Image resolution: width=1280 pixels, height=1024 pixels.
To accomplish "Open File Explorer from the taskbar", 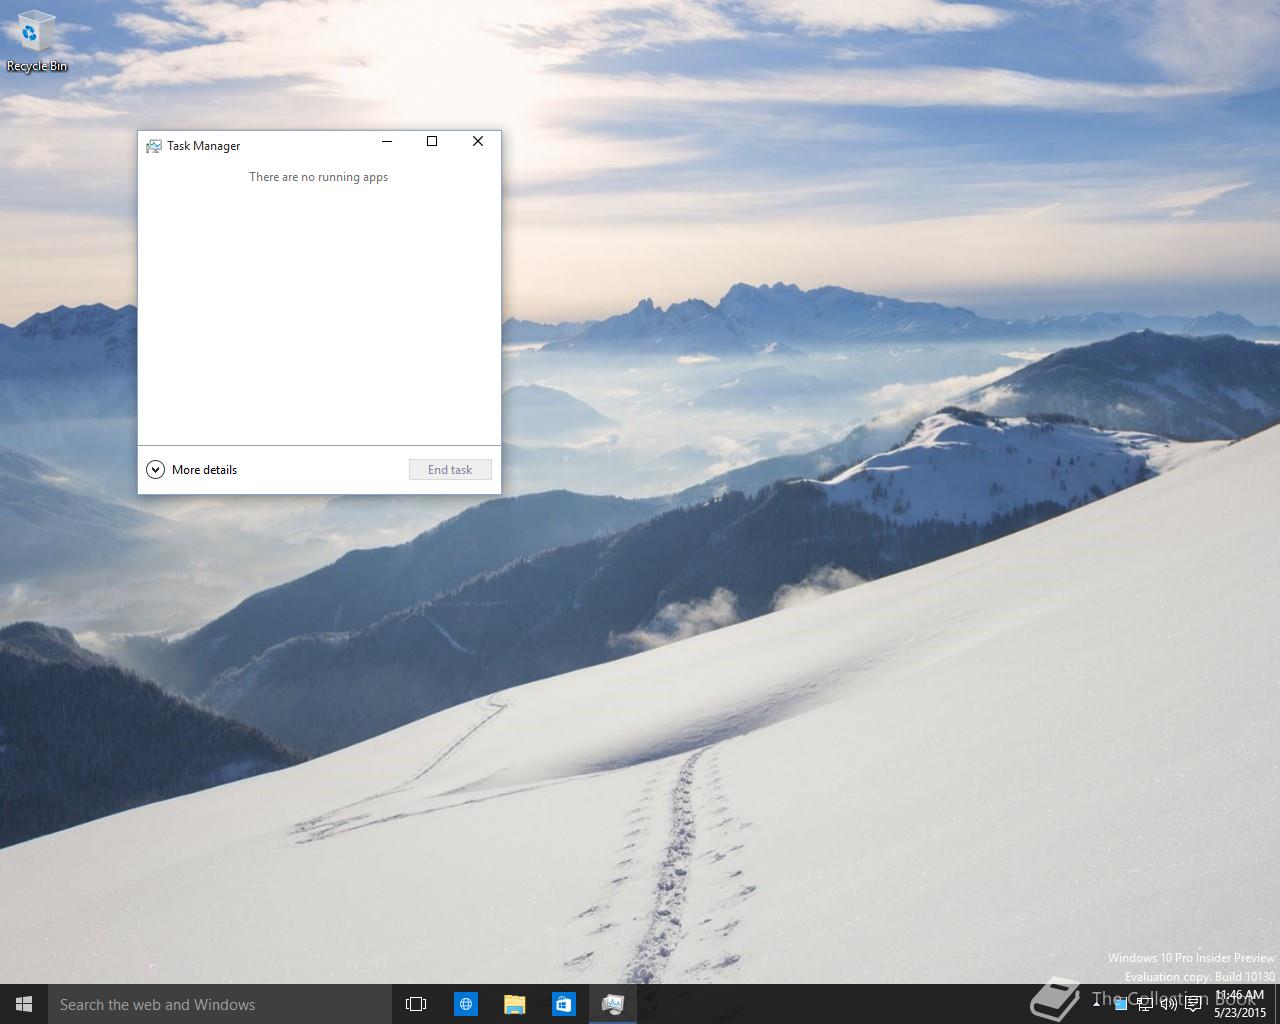I will click(x=514, y=1004).
